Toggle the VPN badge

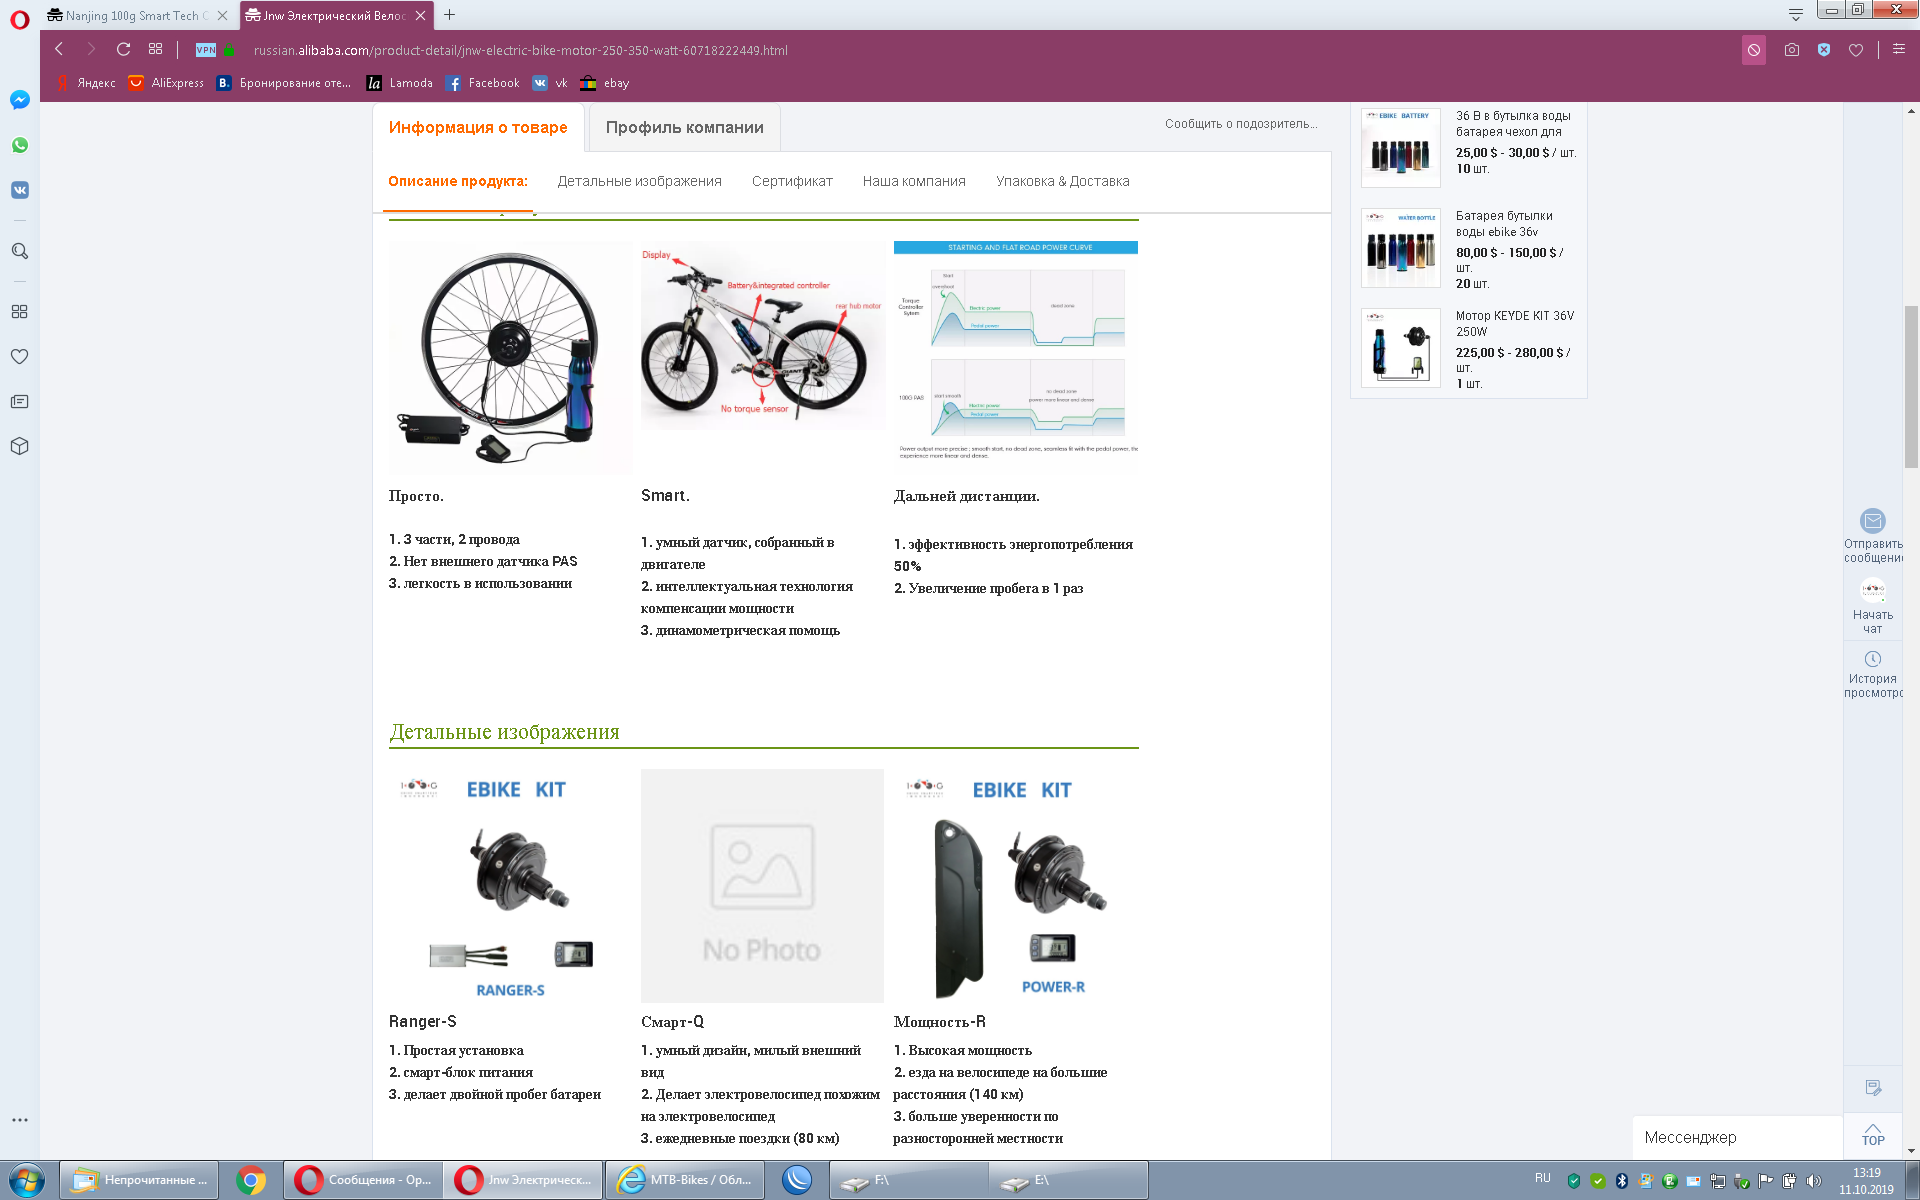click(x=206, y=50)
